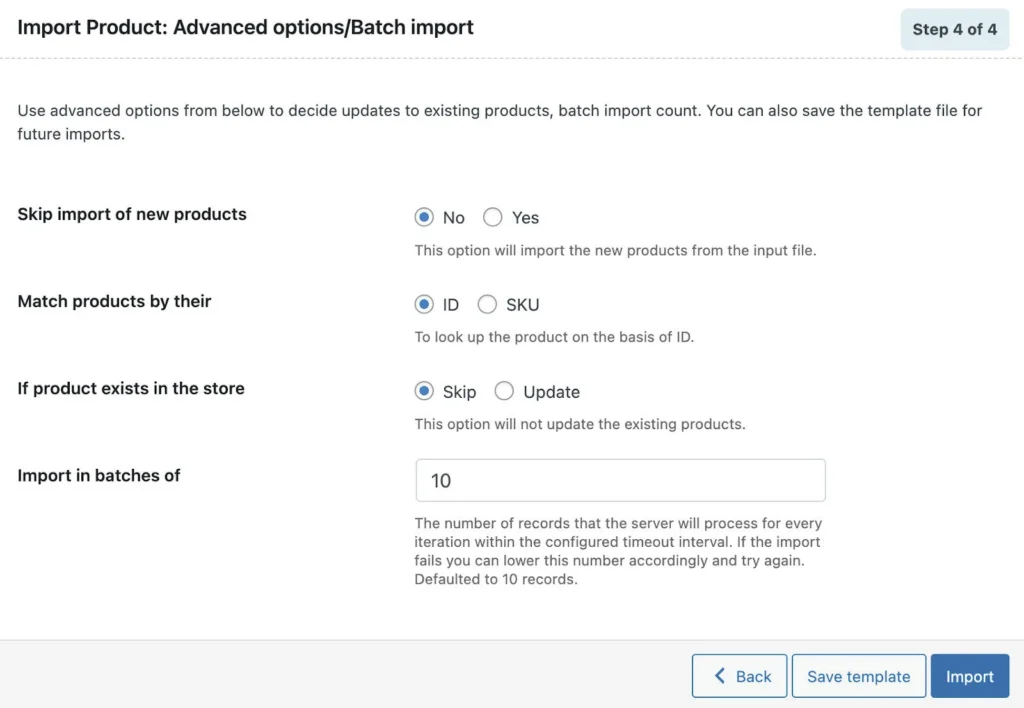The height and width of the screenshot is (708, 1024).
Task: Click the batch size help text below the field
Action: pos(618,551)
